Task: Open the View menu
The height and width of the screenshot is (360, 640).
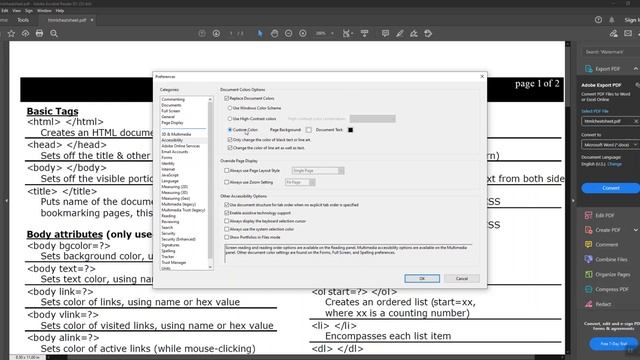Action: click(x=16, y=11)
